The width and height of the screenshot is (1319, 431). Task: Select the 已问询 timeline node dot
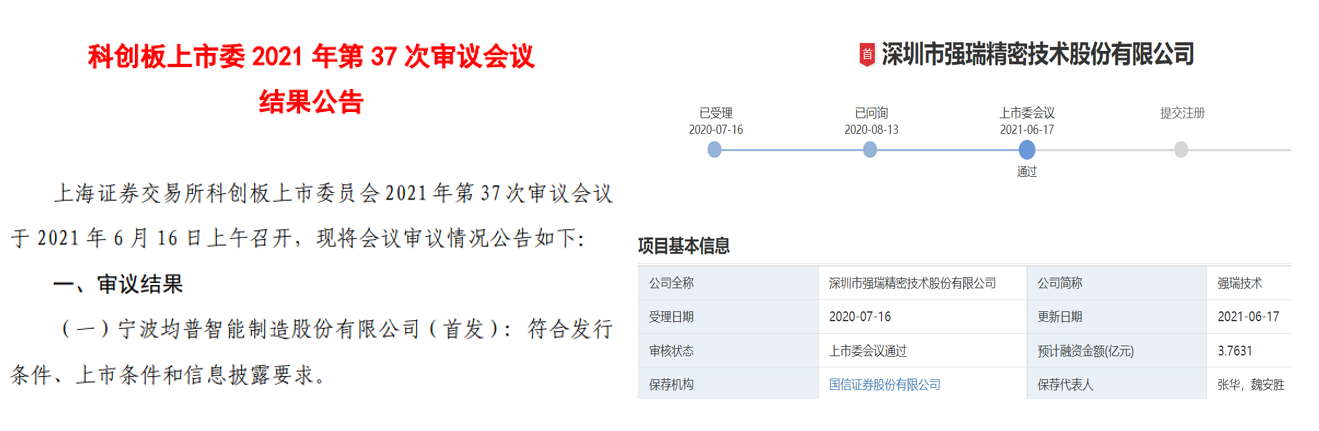click(870, 150)
